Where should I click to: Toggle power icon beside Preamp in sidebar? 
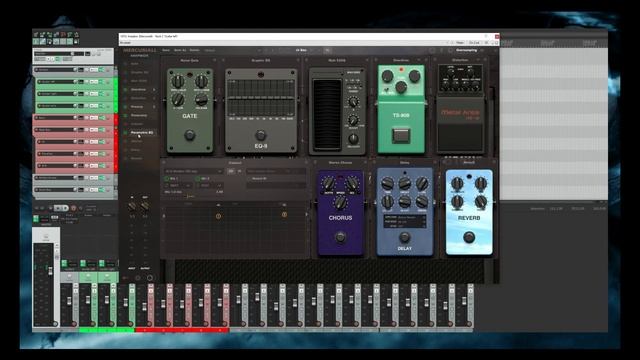pyautogui.click(x=126, y=107)
